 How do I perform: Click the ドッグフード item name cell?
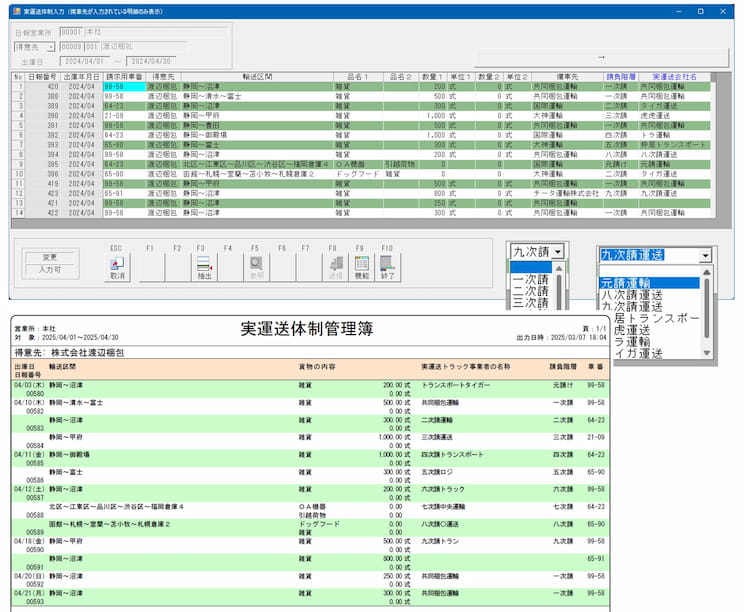click(x=358, y=174)
